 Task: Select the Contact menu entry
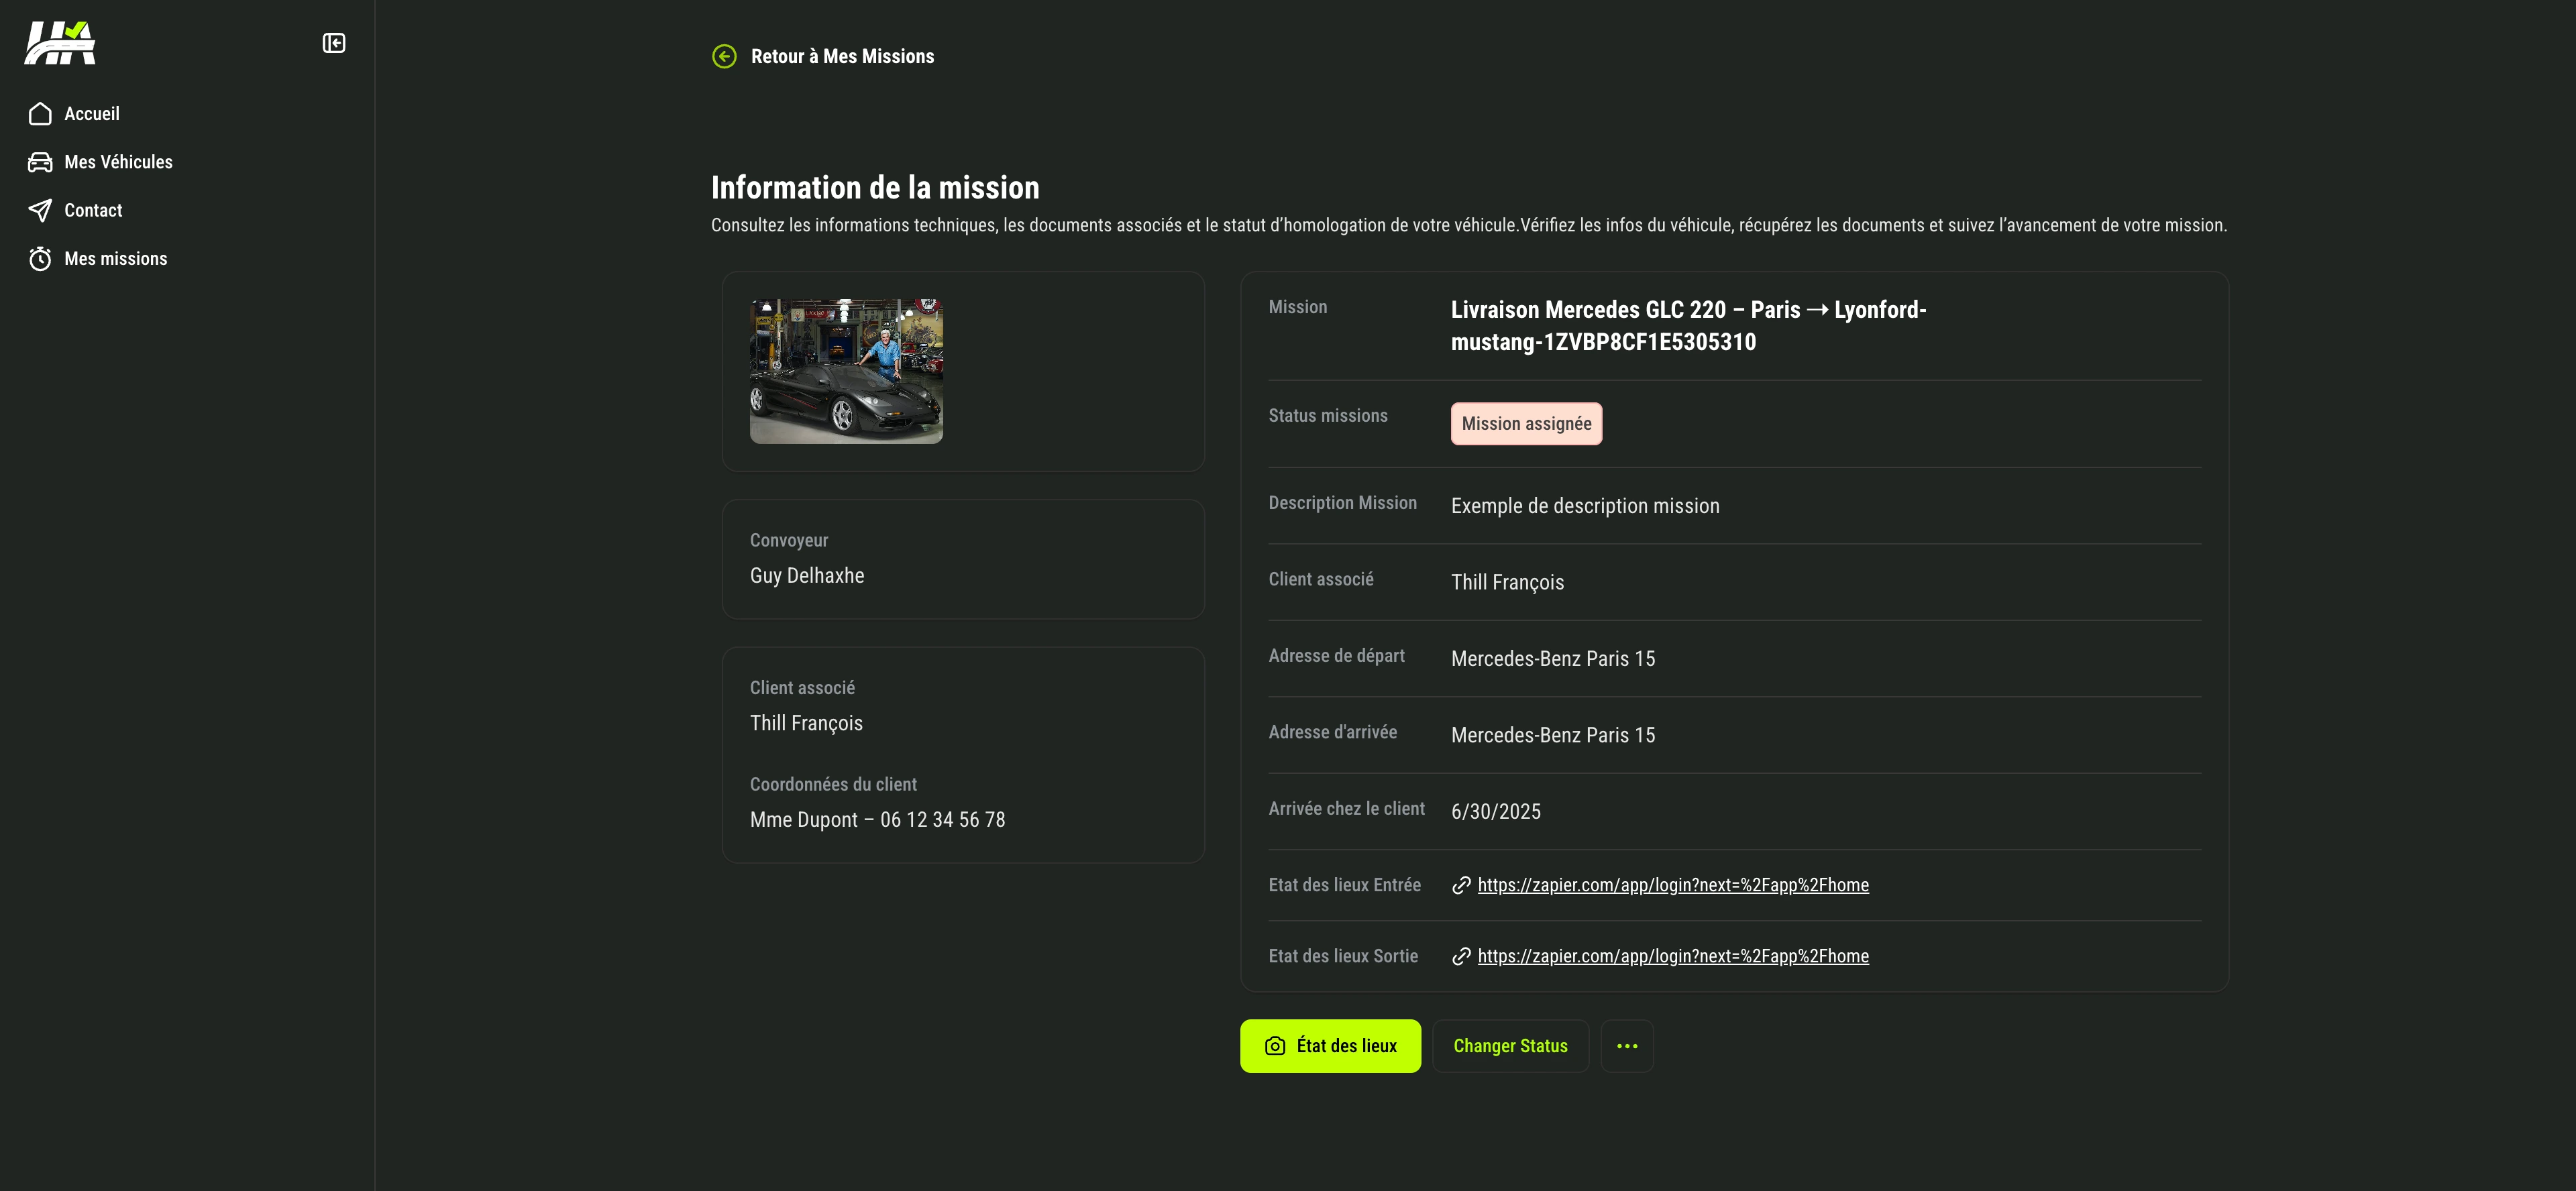[x=93, y=210]
